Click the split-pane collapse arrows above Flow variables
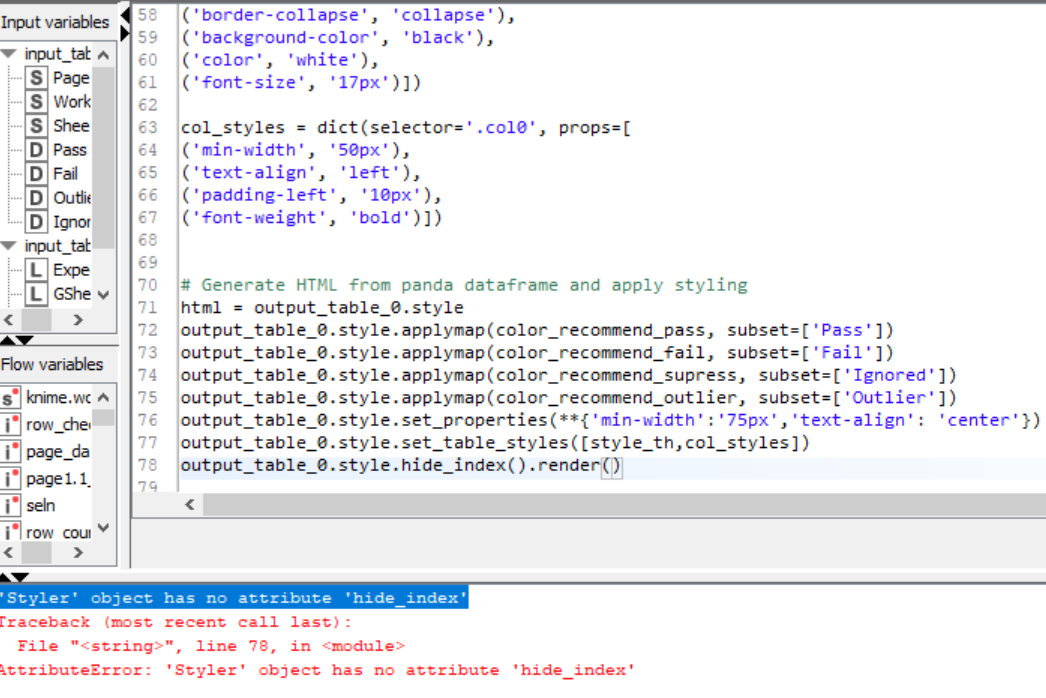Image resolution: width=1046 pixels, height=698 pixels. 19,341
